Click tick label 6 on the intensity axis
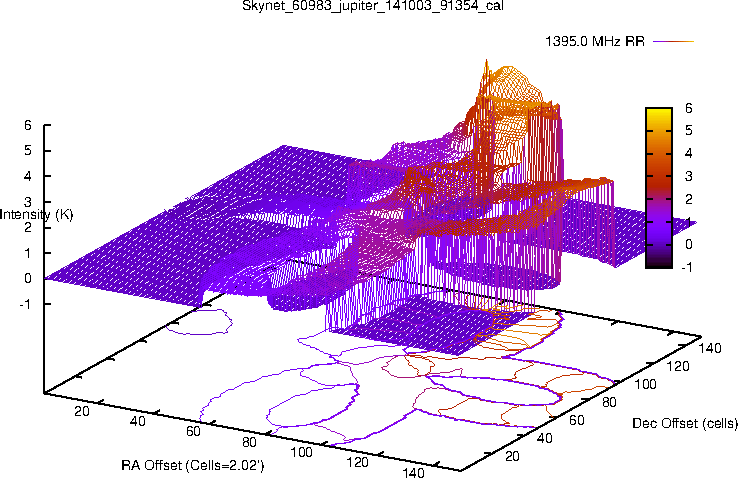 pos(29,126)
